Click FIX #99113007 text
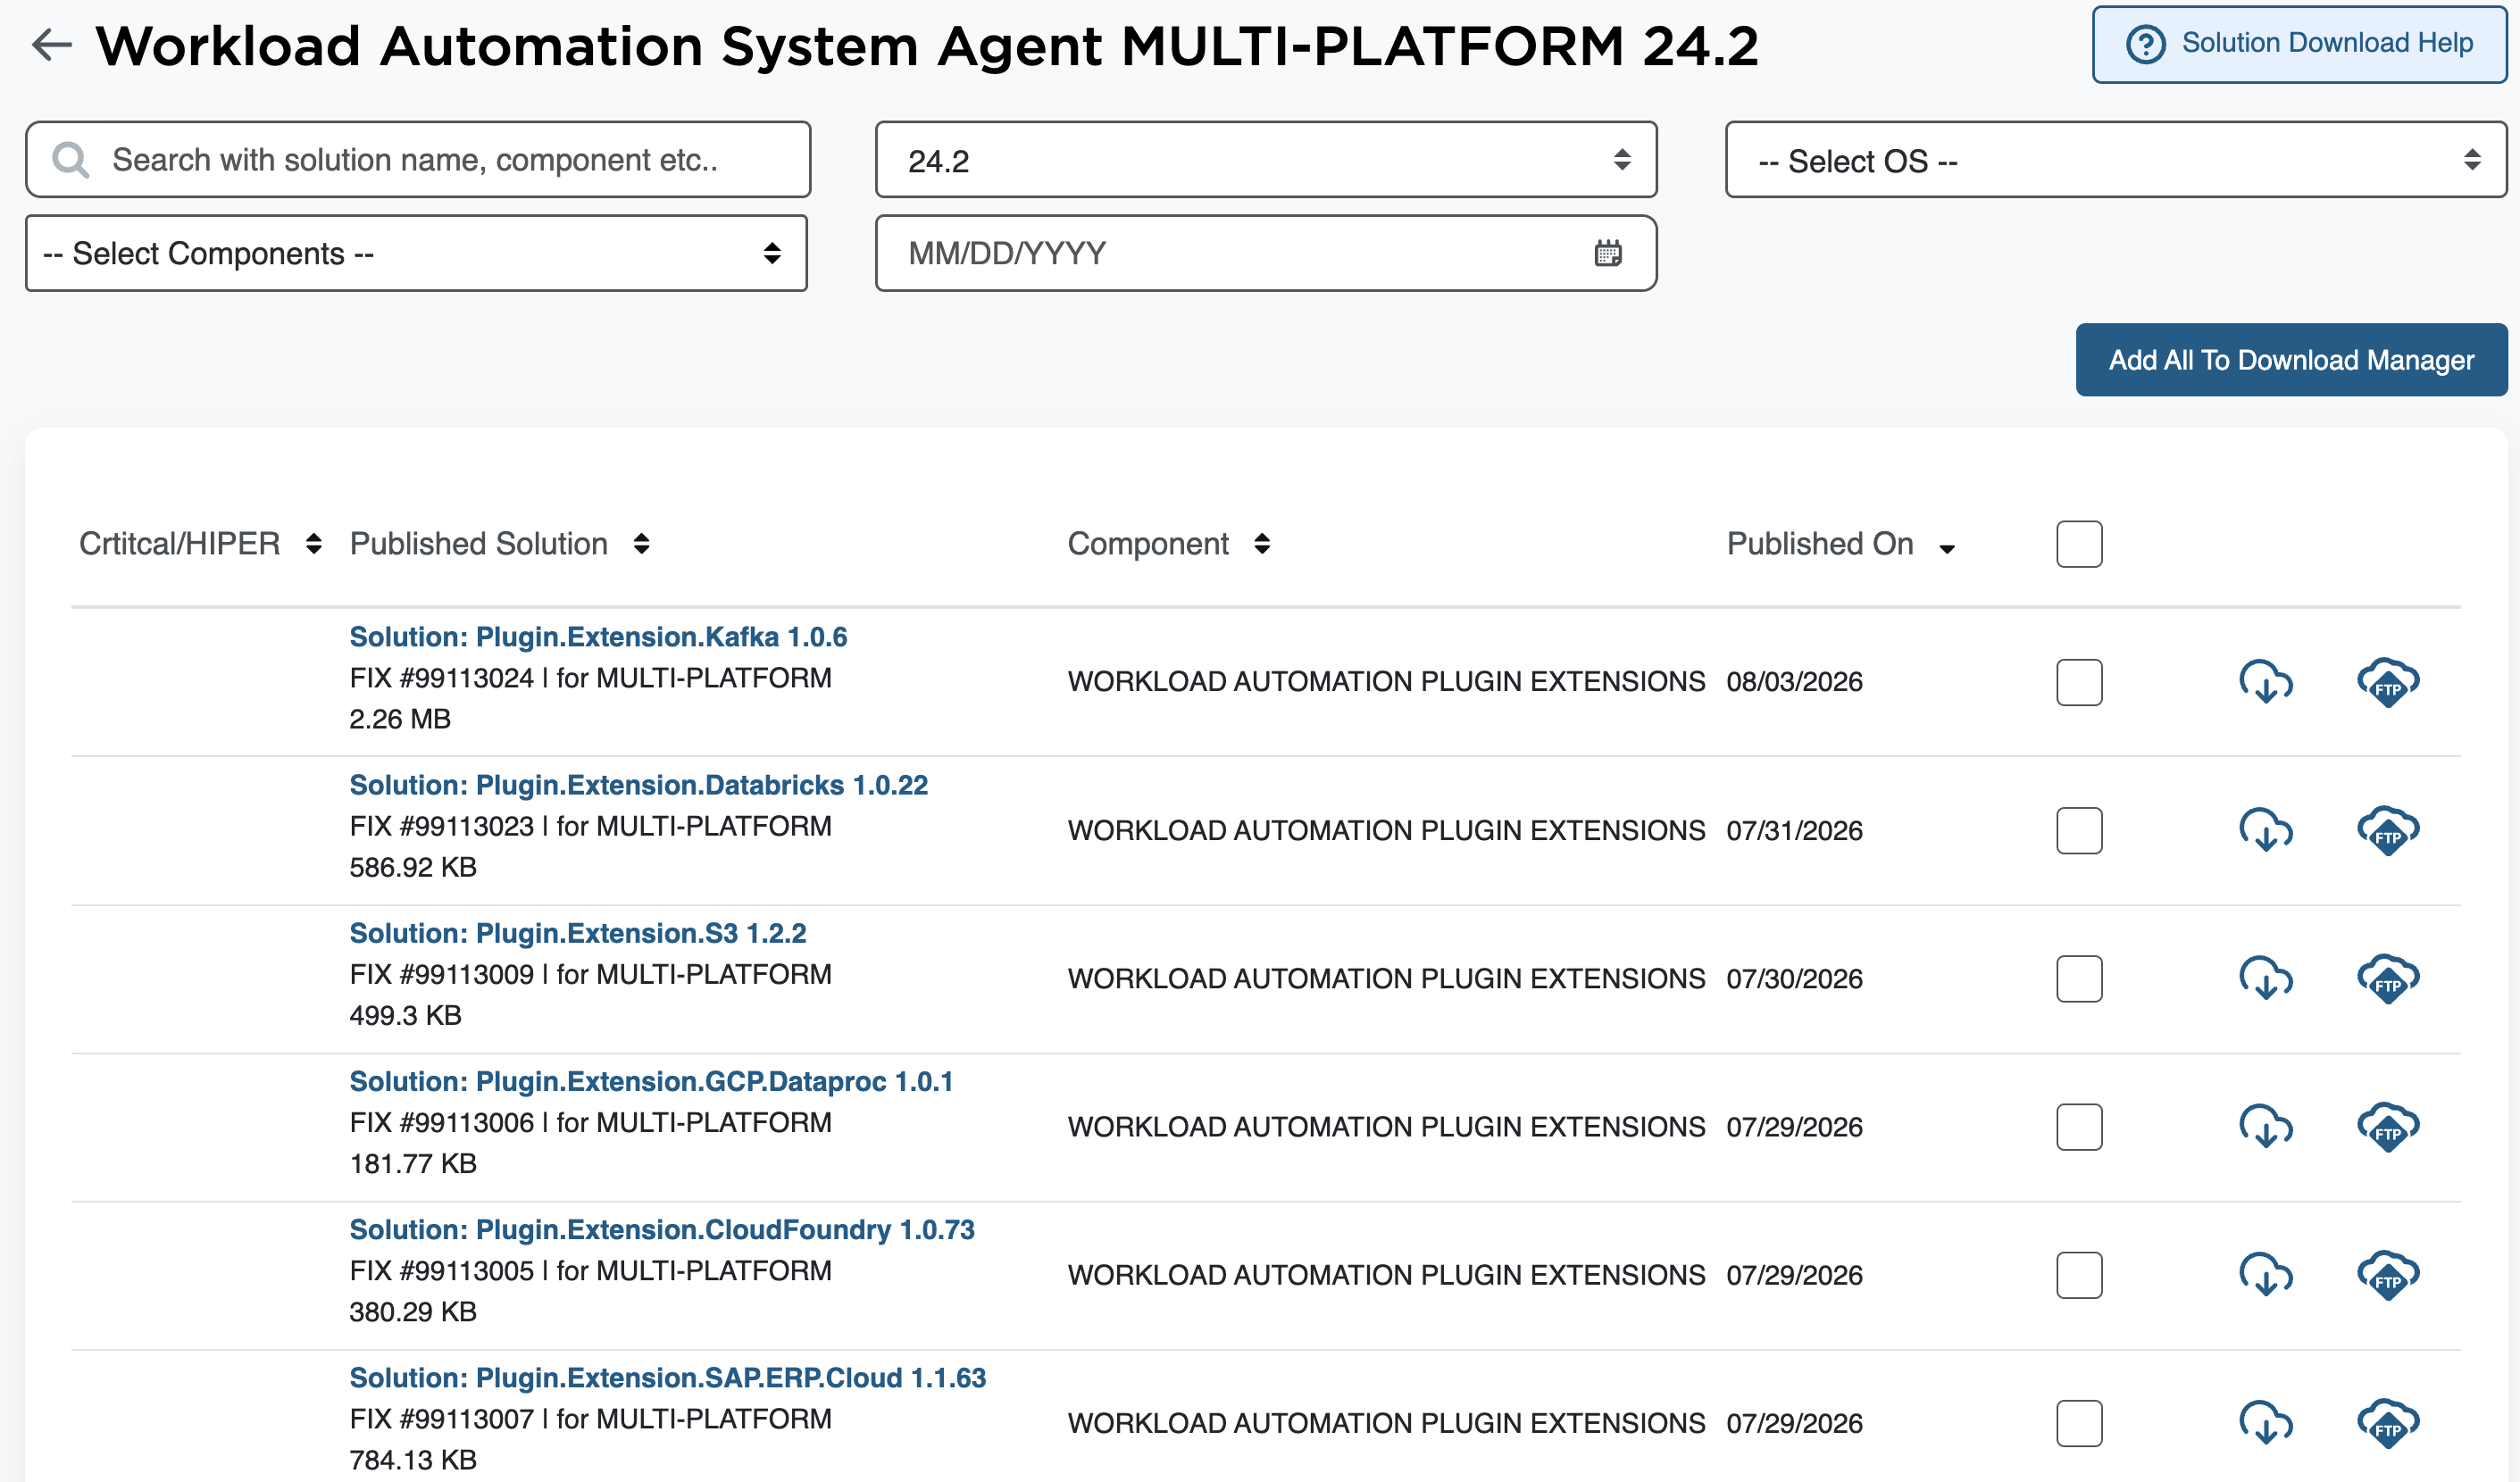 pos(441,1418)
